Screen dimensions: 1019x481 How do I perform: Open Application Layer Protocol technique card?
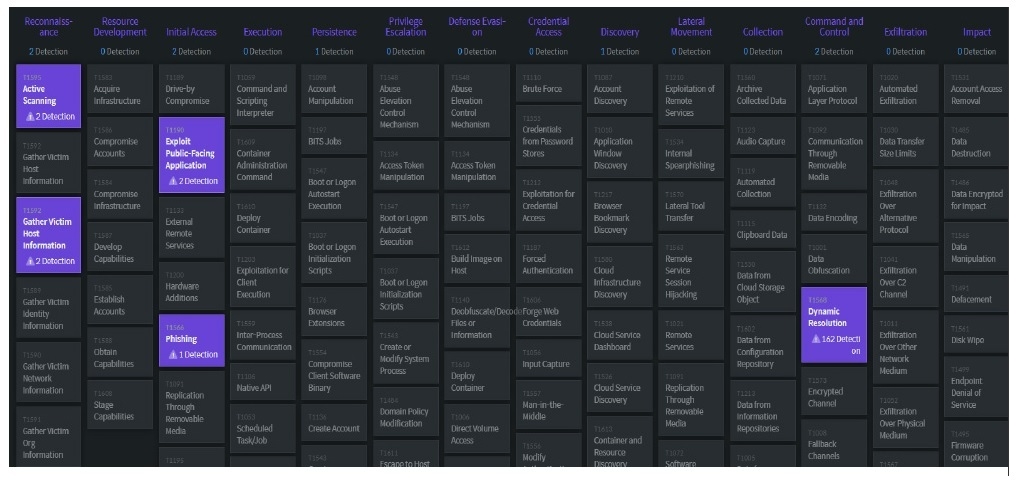pos(834,93)
